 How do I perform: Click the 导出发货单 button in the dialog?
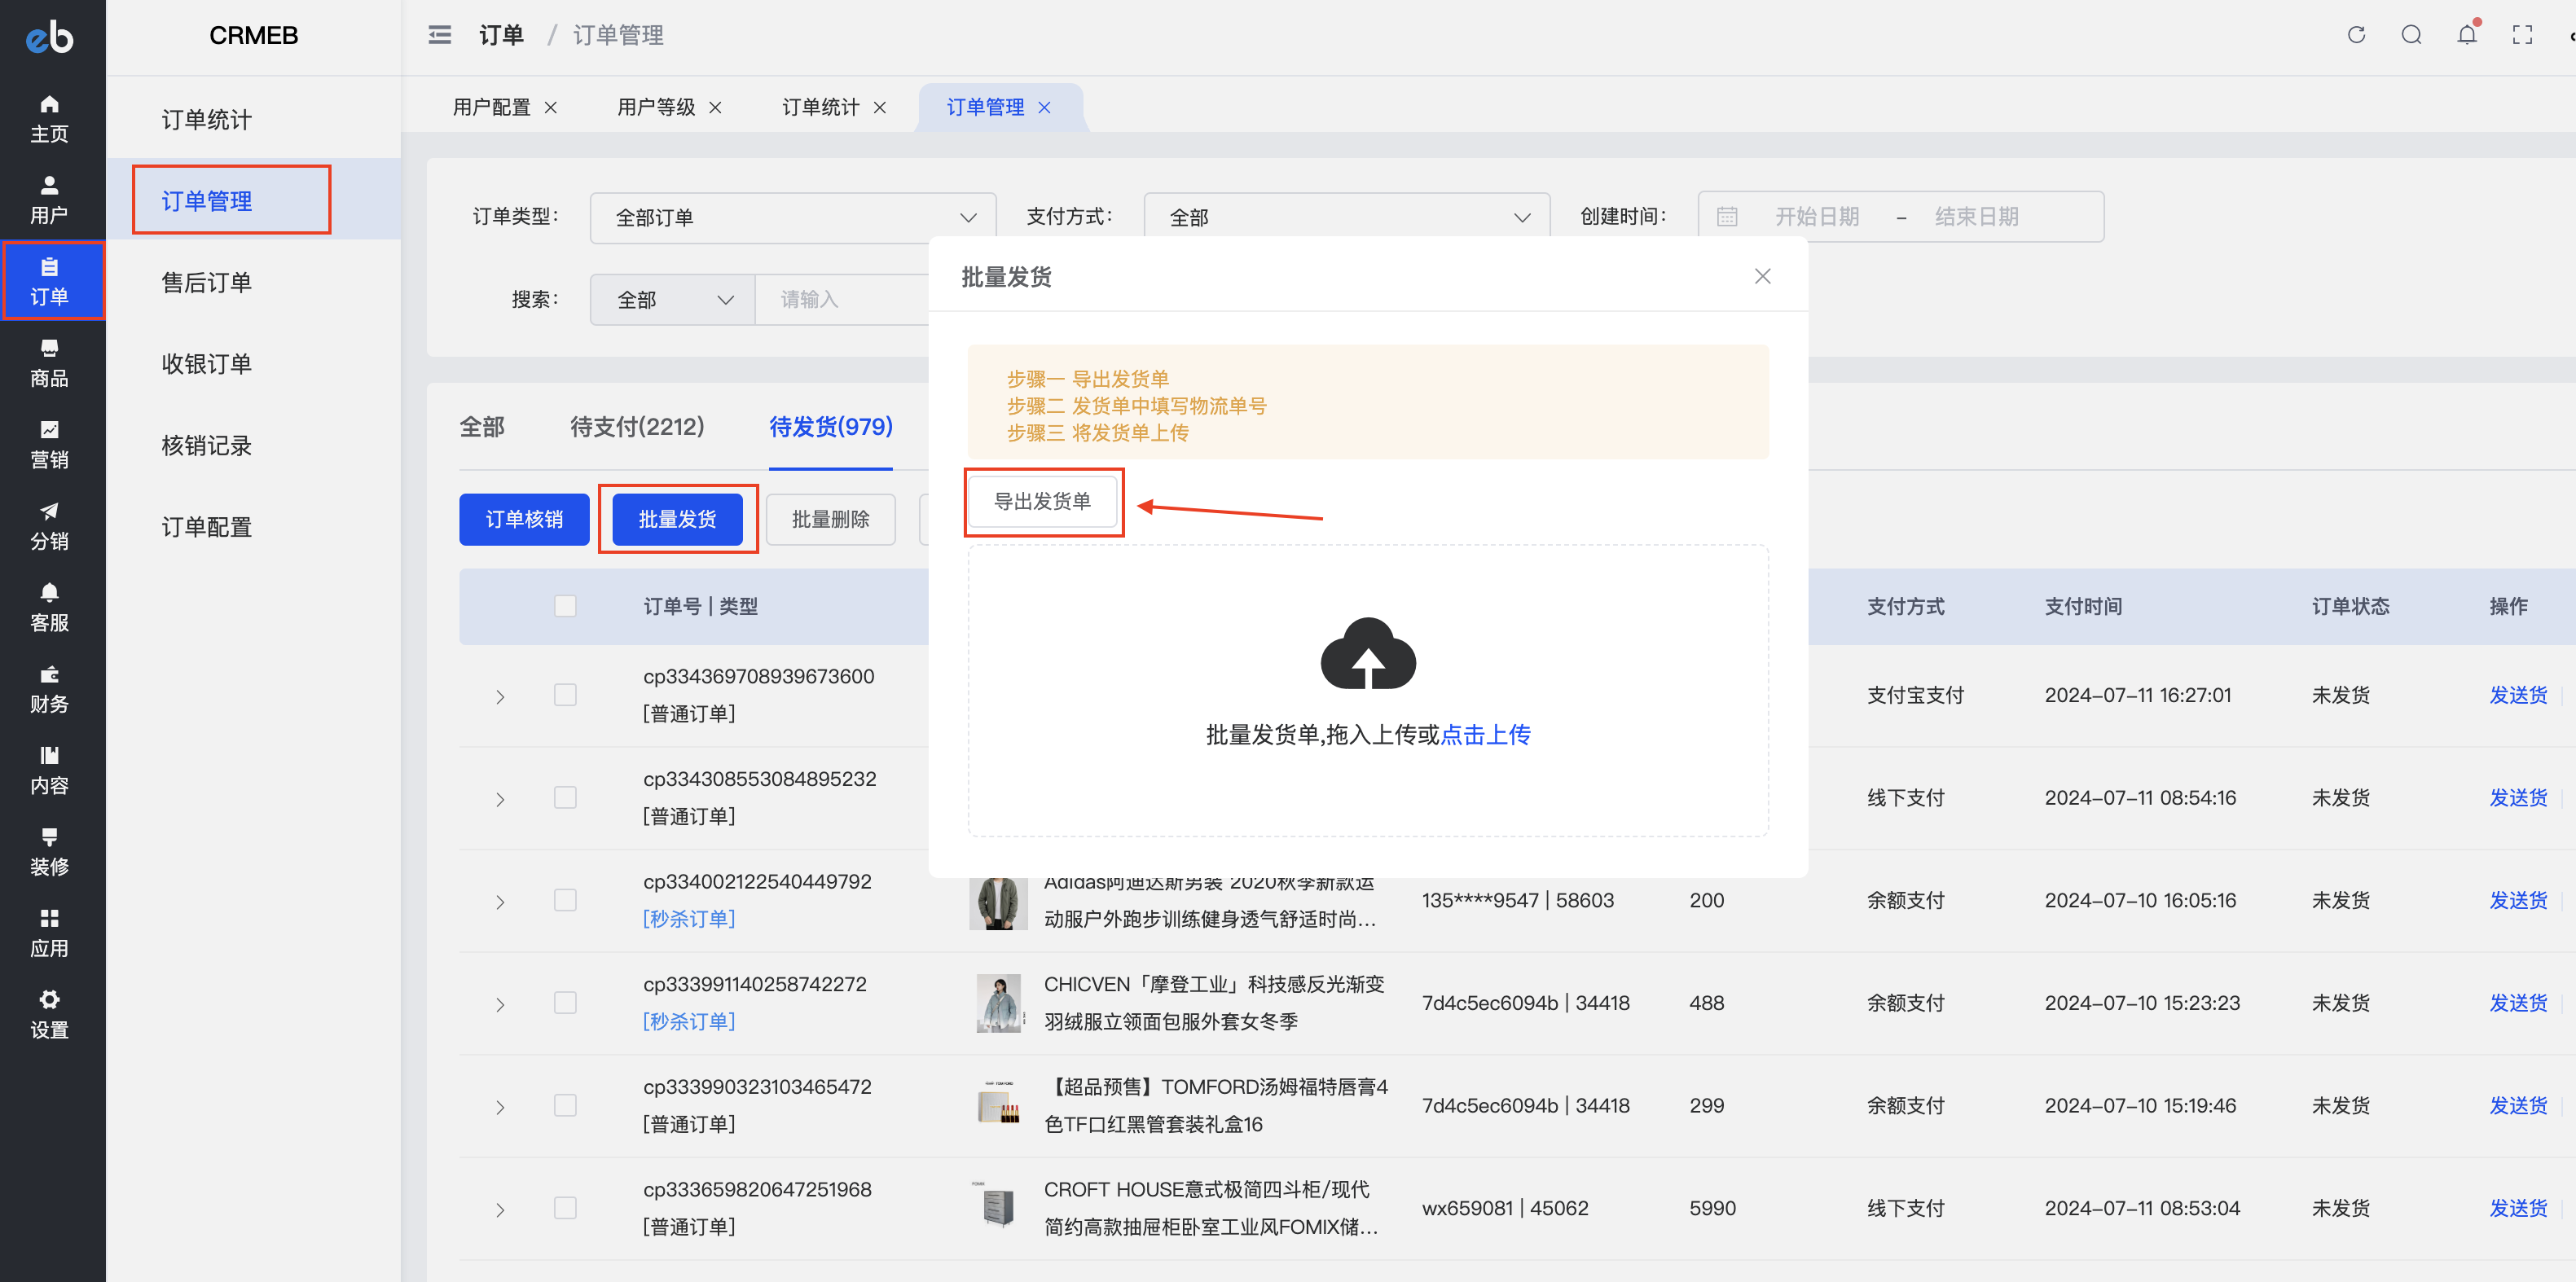pyautogui.click(x=1043, y=501)
